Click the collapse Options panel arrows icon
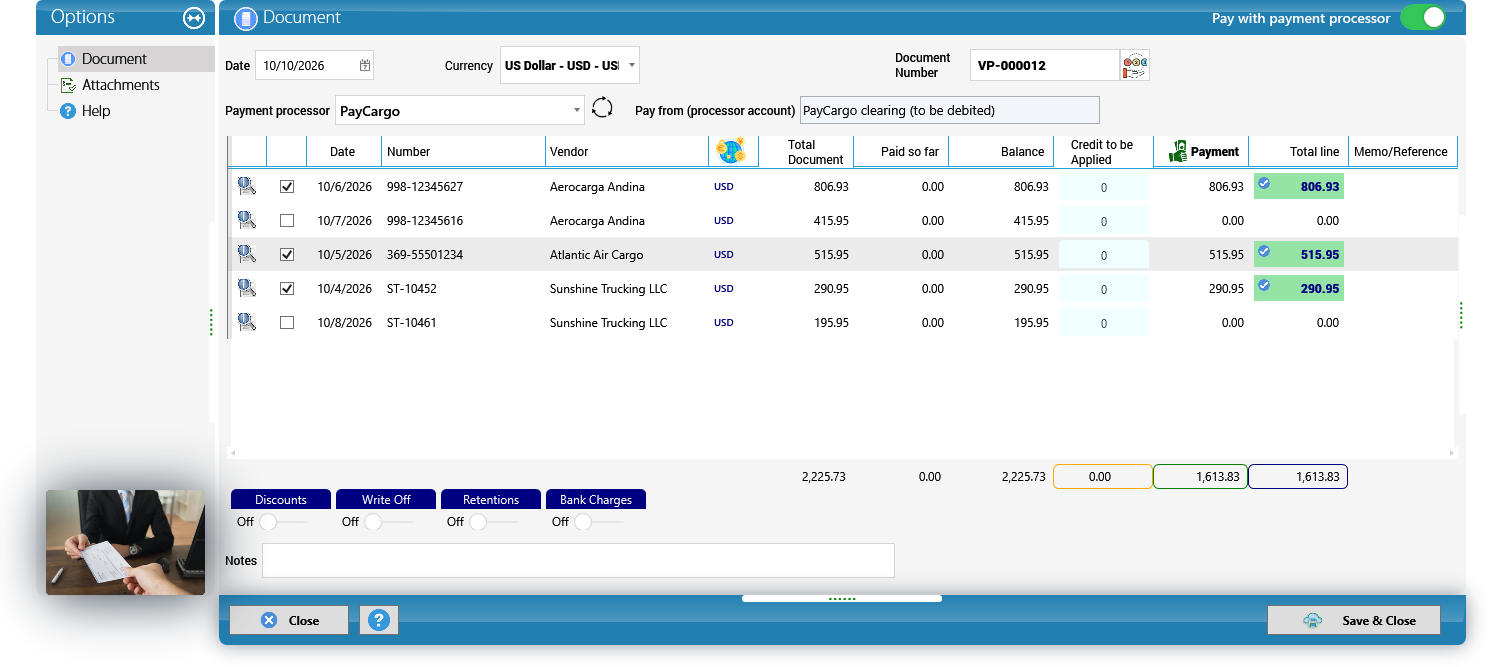 pos(194,18)
